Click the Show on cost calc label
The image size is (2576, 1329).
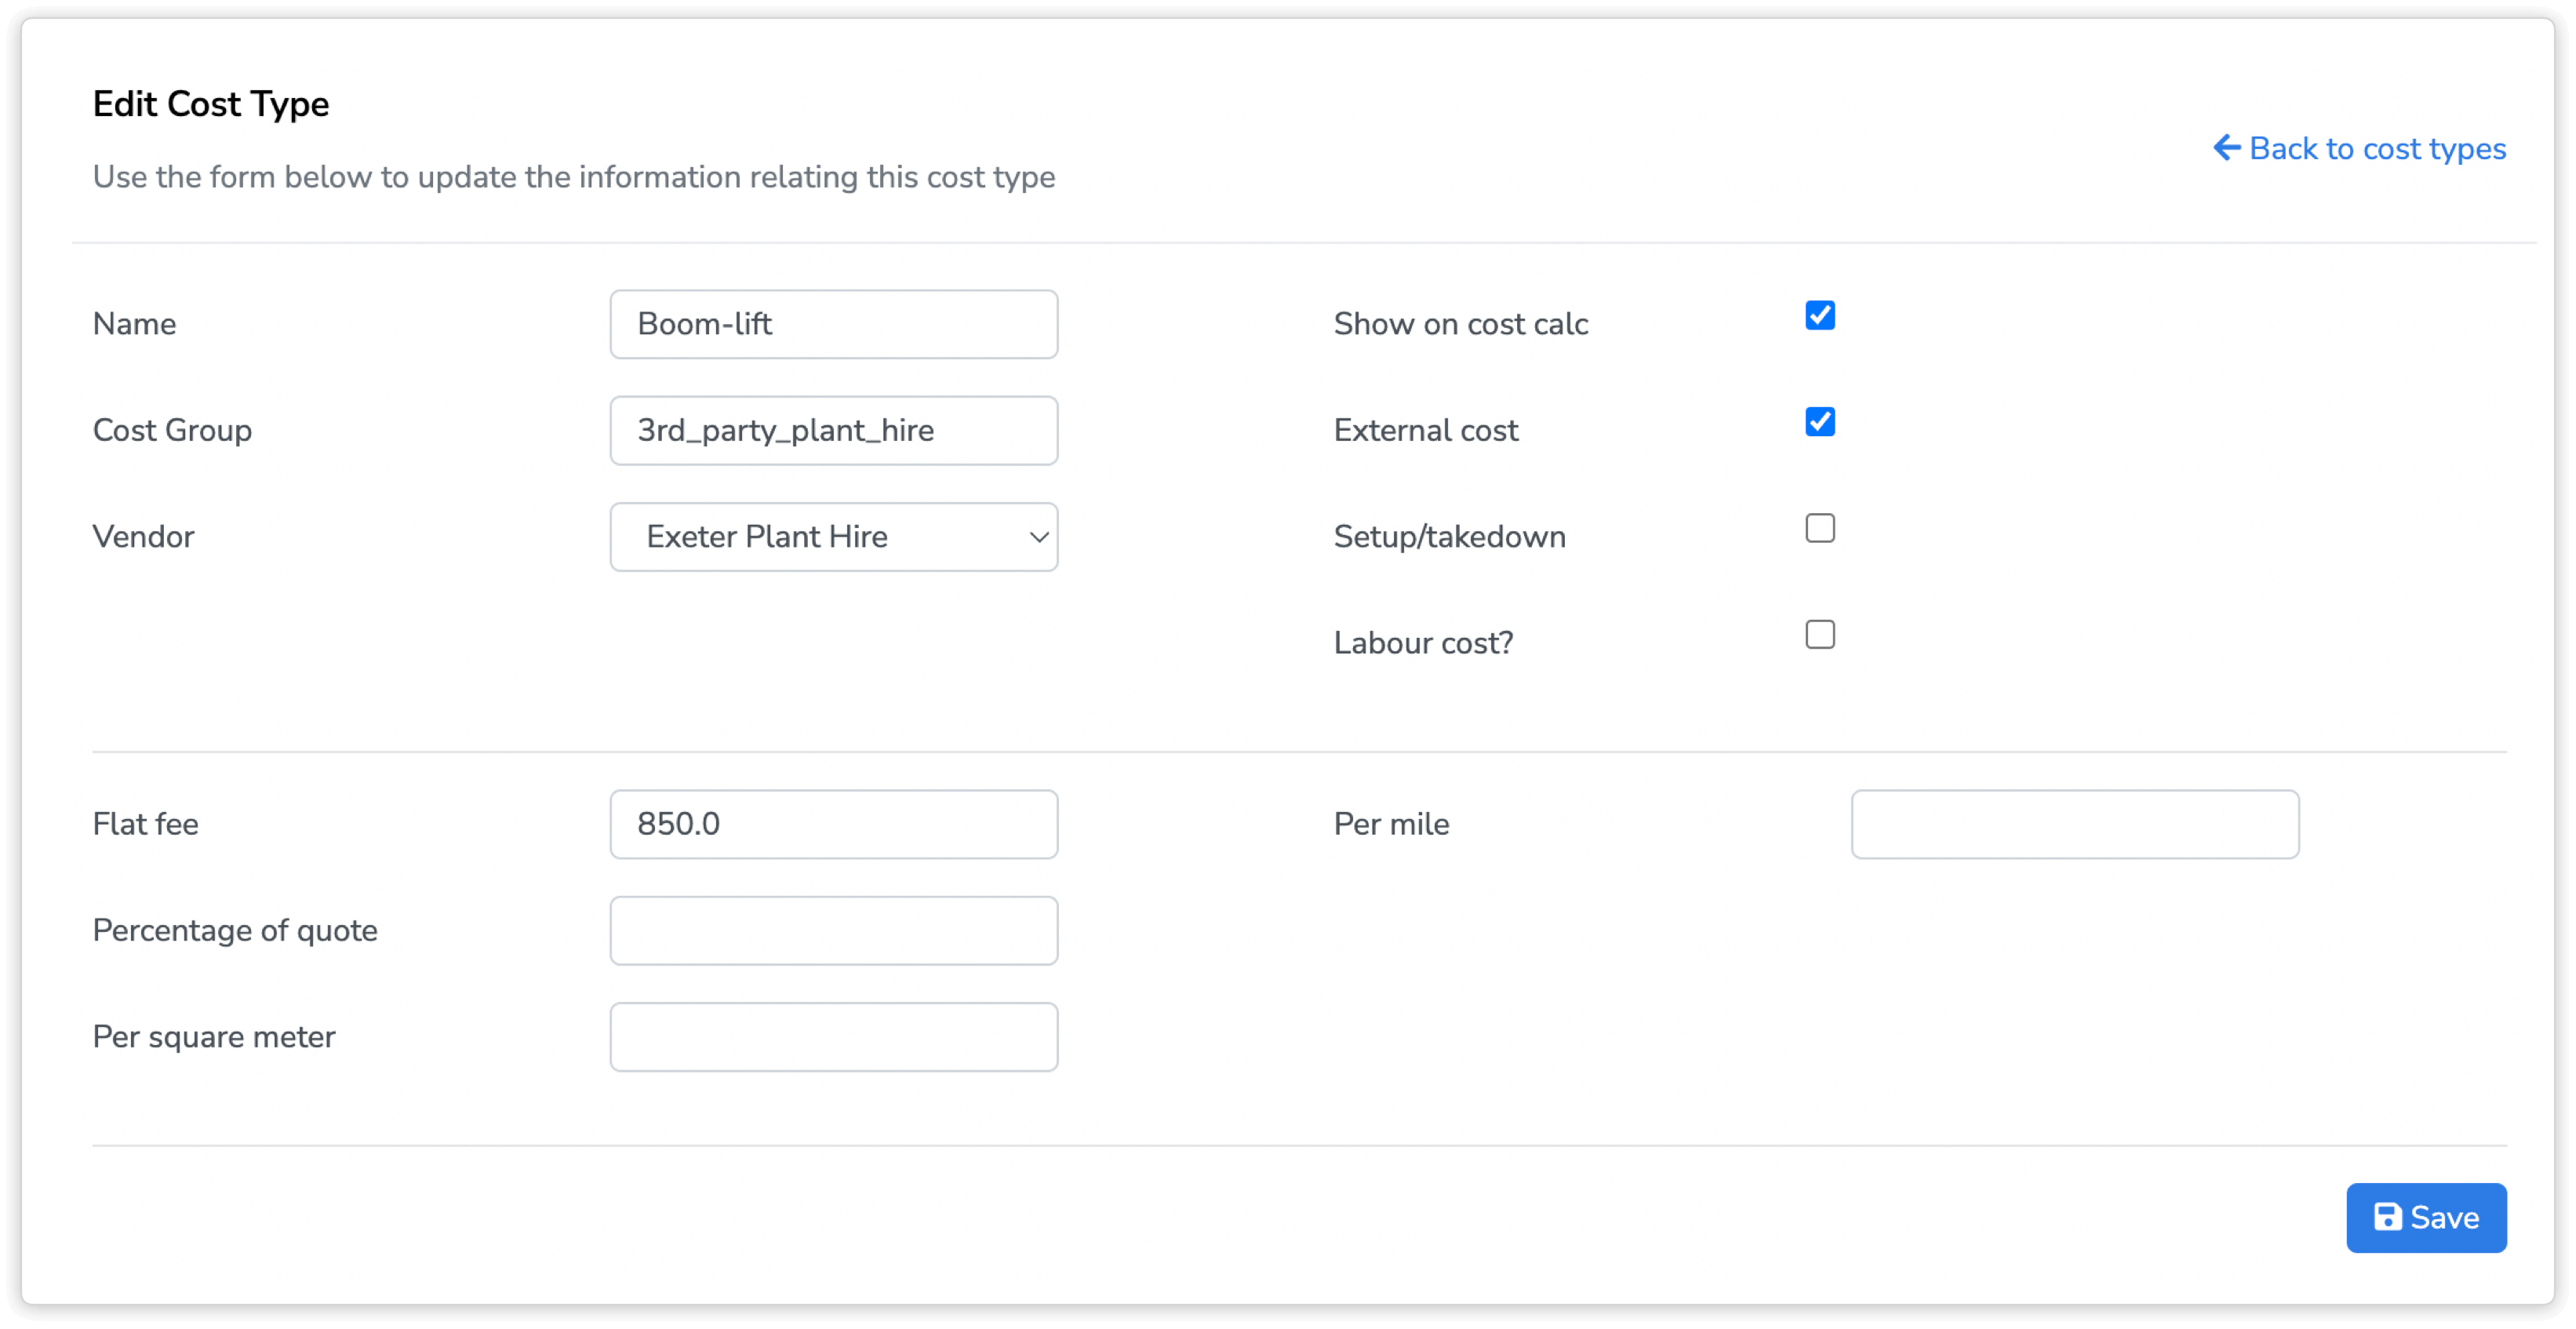click(x=1460, y=324)
